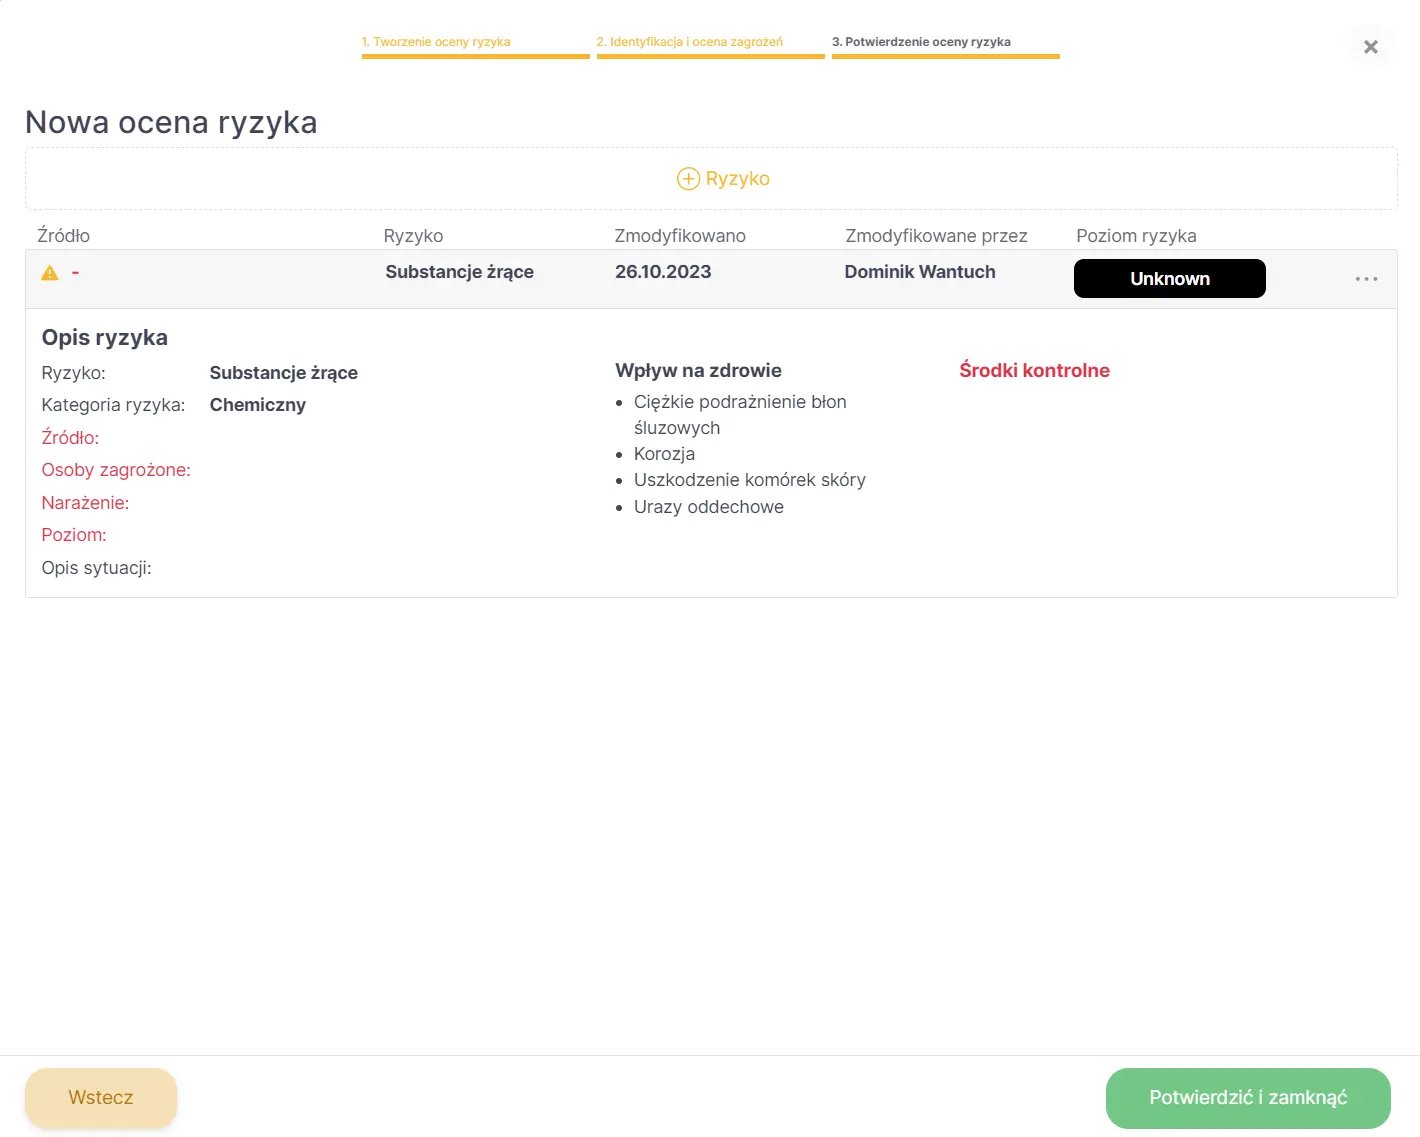
Task: Click the yellow warning triangle icon
Action: [50, 273]
